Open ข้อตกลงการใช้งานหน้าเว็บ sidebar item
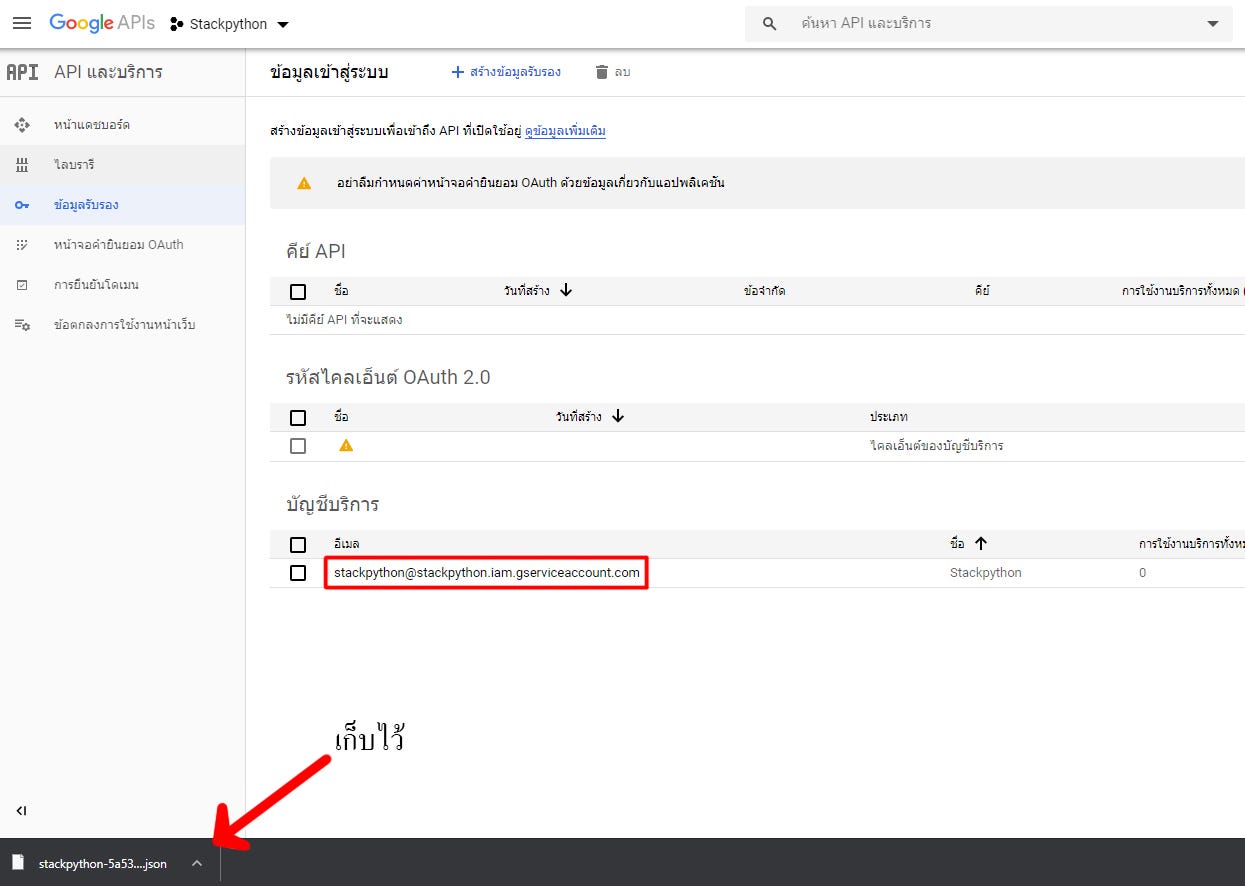 click(x=122, y=325)
